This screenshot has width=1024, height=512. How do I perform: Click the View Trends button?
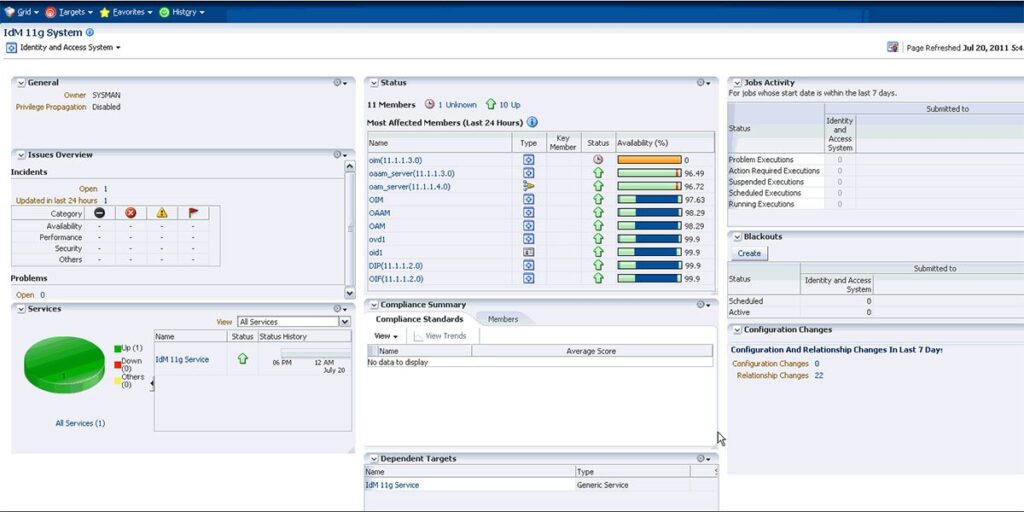pos(440,336)
